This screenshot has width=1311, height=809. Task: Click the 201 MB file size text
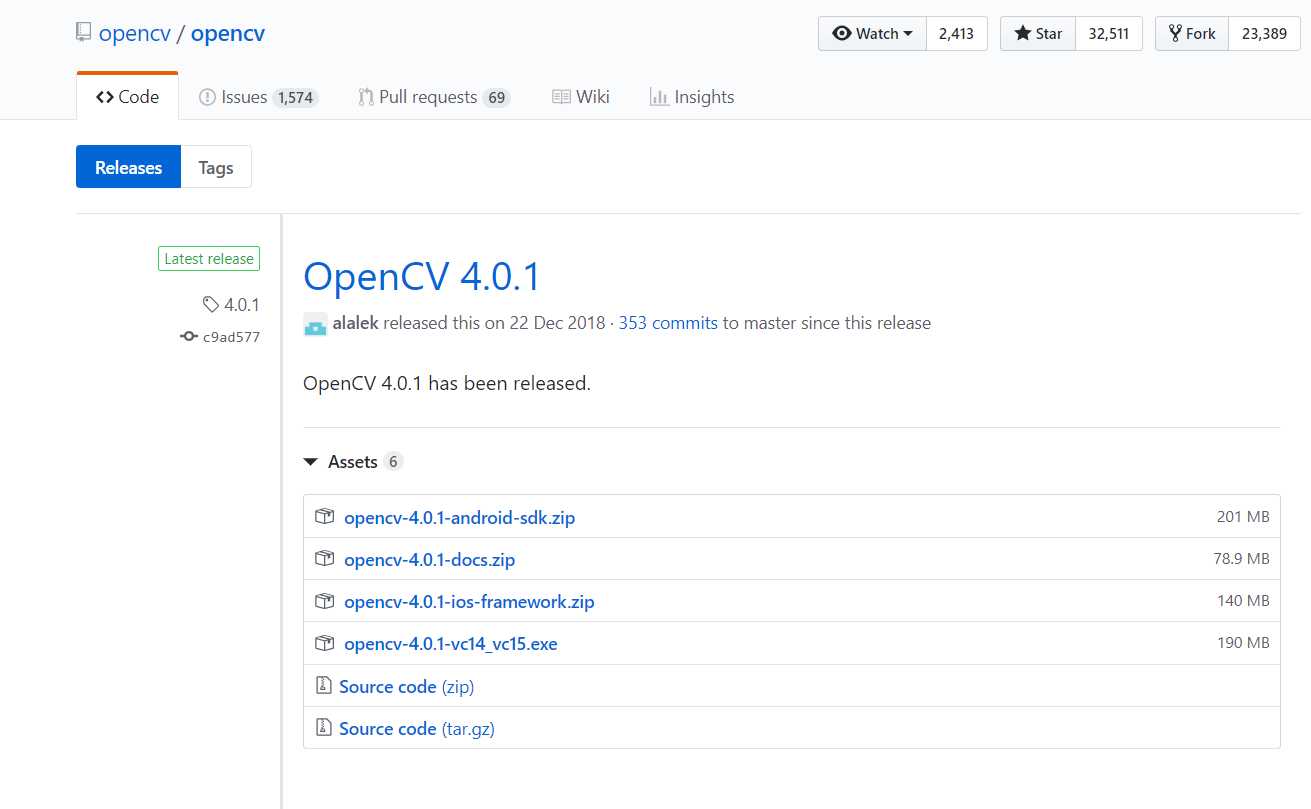[1243, 517]
